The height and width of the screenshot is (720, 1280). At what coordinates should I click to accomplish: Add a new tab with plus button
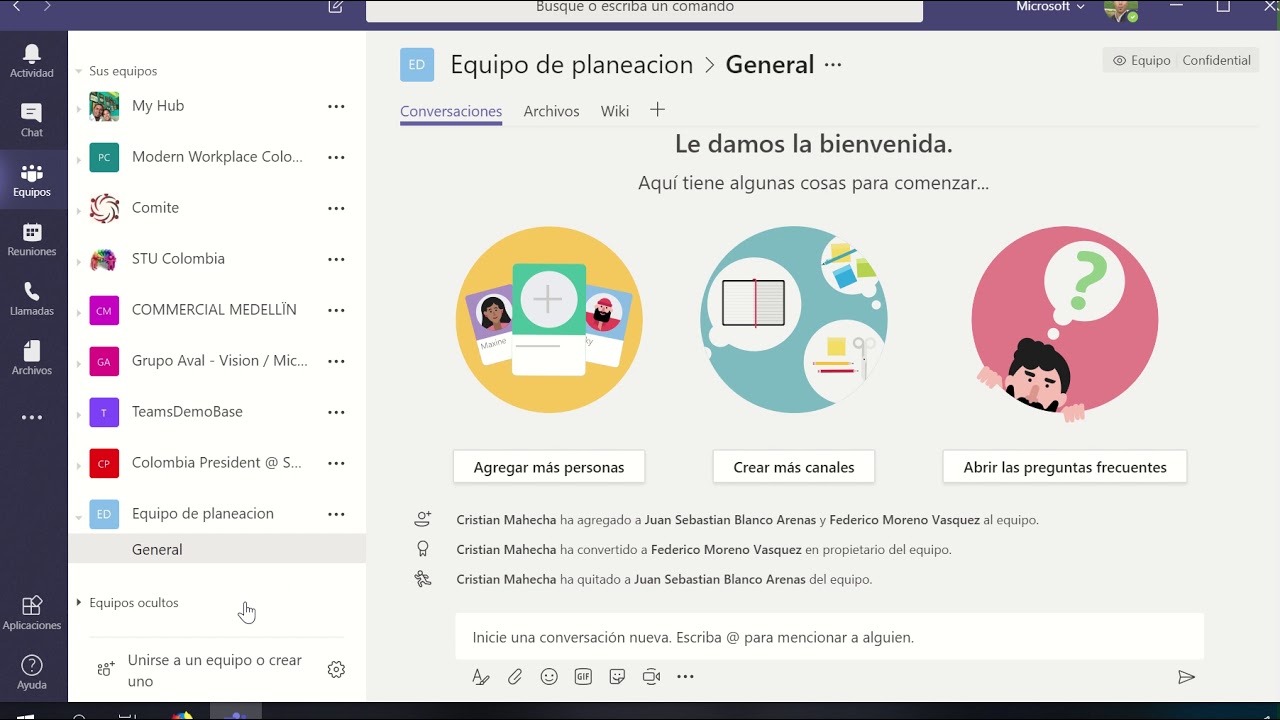point(657,110)
